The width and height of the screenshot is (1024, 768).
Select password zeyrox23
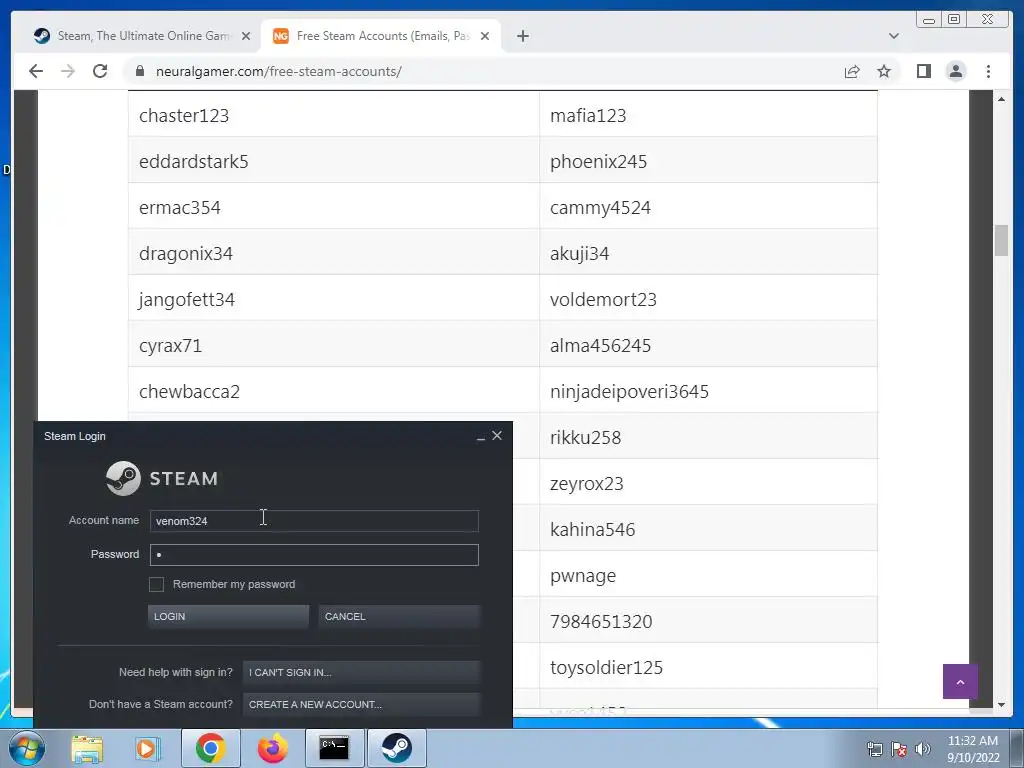pyautogui.click(x=586, y=483)
